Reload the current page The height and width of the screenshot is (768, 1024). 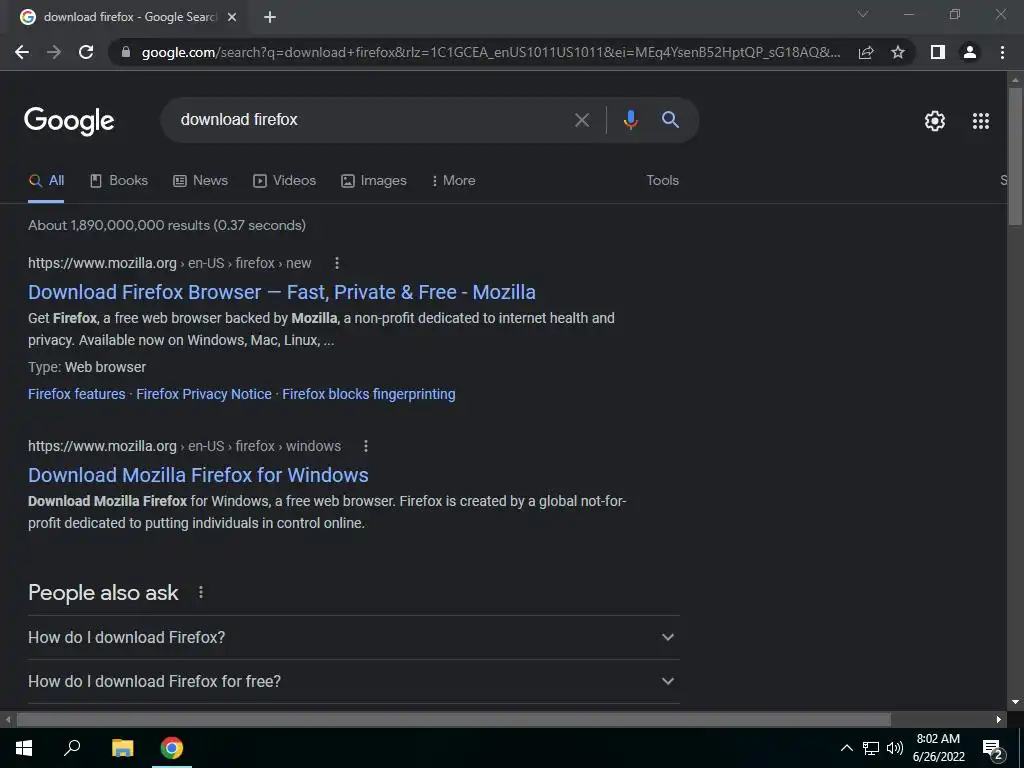tap(86, 52)
